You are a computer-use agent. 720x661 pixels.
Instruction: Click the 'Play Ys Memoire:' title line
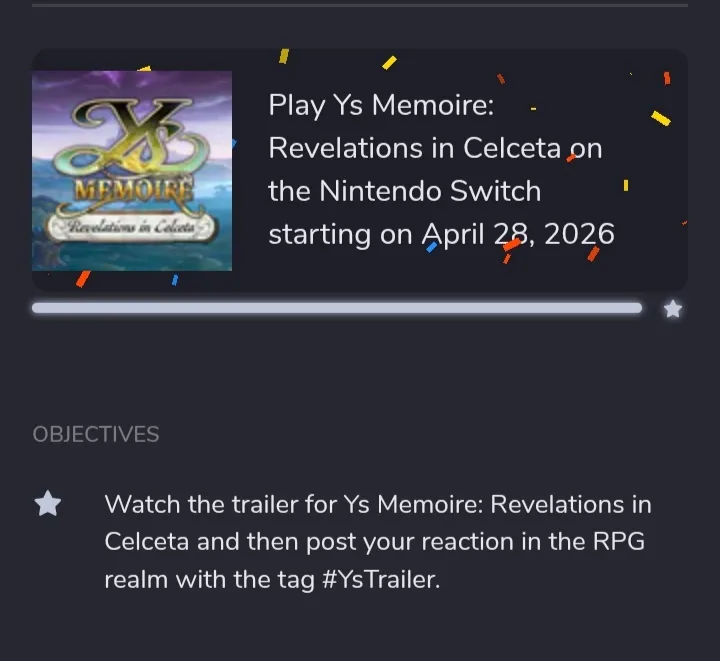tap(381, 105)
